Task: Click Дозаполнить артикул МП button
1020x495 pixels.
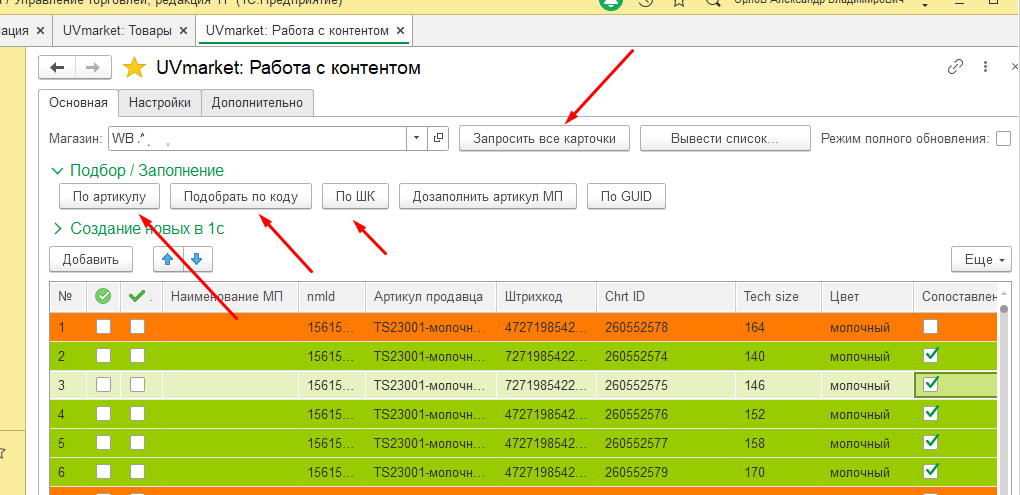Action: (x=488, y=196)
